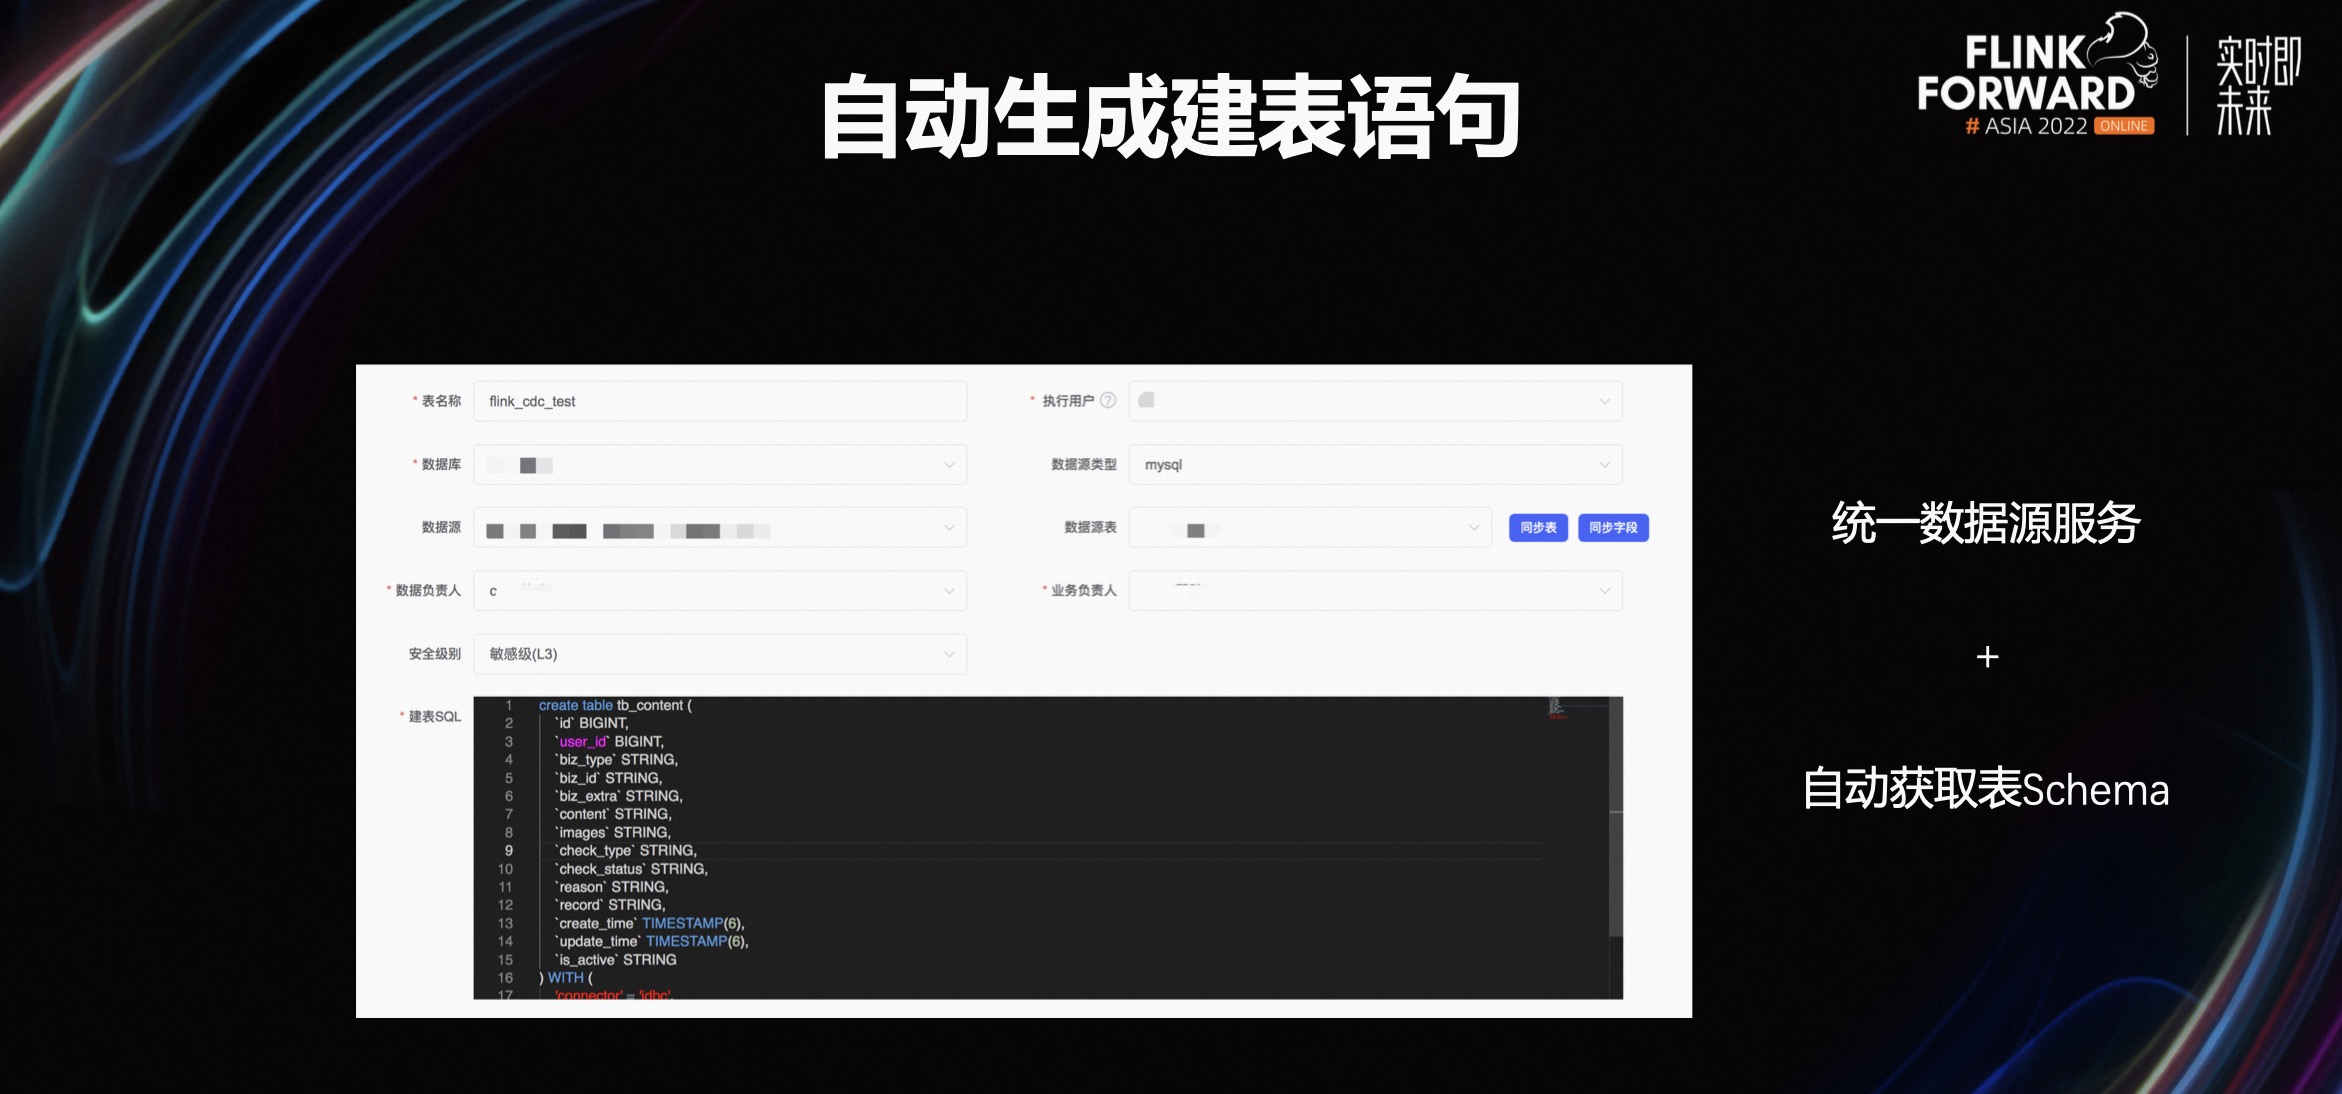The image size is (2342, 1094).
Task: Open the 数据负责人 dropdown
Action: pos(948,591)
